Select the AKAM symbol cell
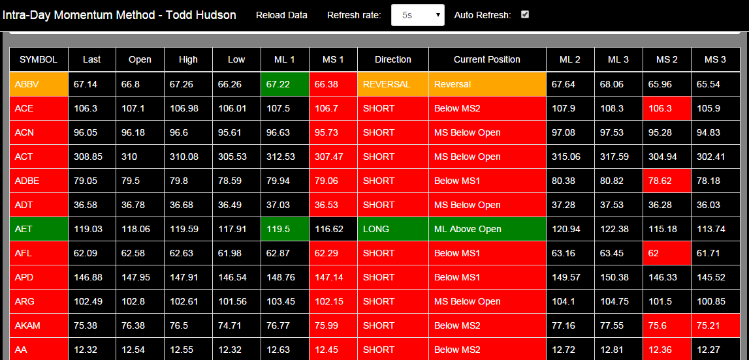Viewport: 749px width, 360px height. point(39,326)
